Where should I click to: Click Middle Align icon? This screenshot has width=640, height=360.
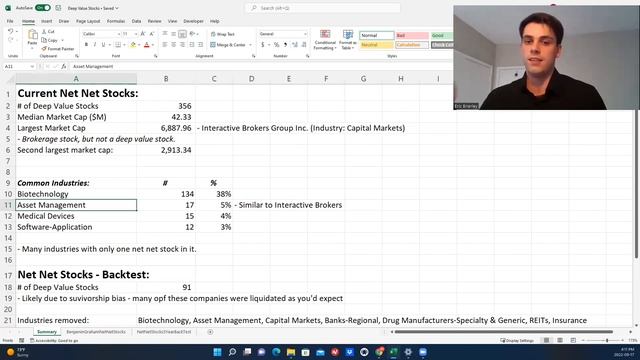173,34
